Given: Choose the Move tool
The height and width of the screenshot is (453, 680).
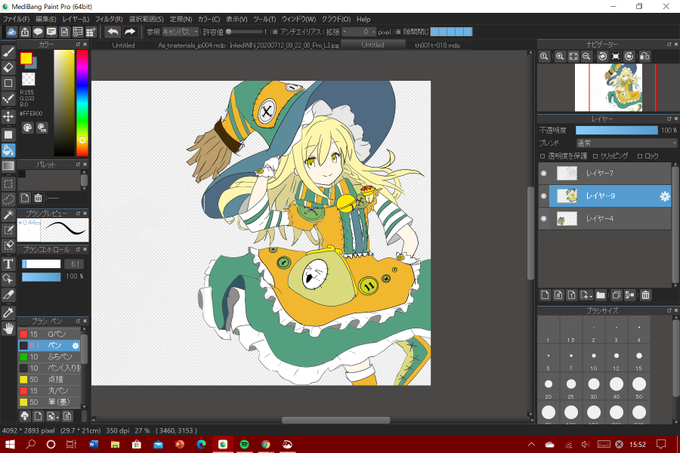Looking at the screenshot, I should [x=8, y=117].
